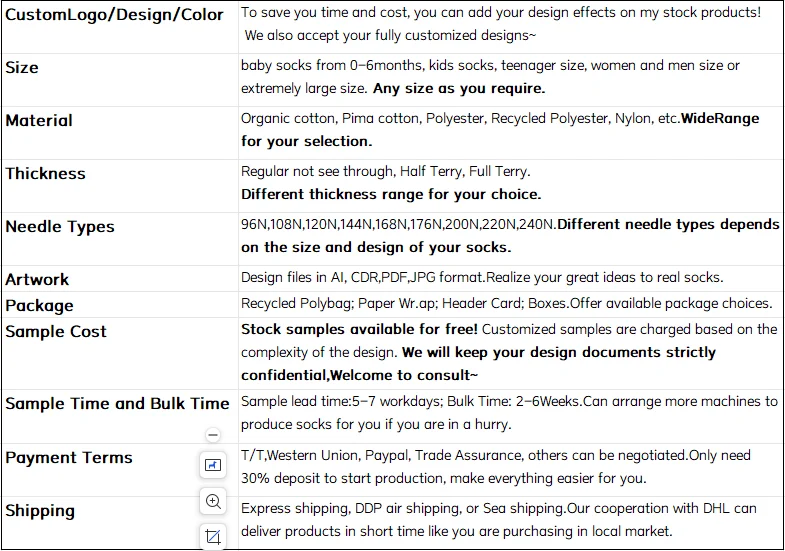Click 'Sample Time and Bulk Time' label
The image size is (785, 551).
coord(117,403)
